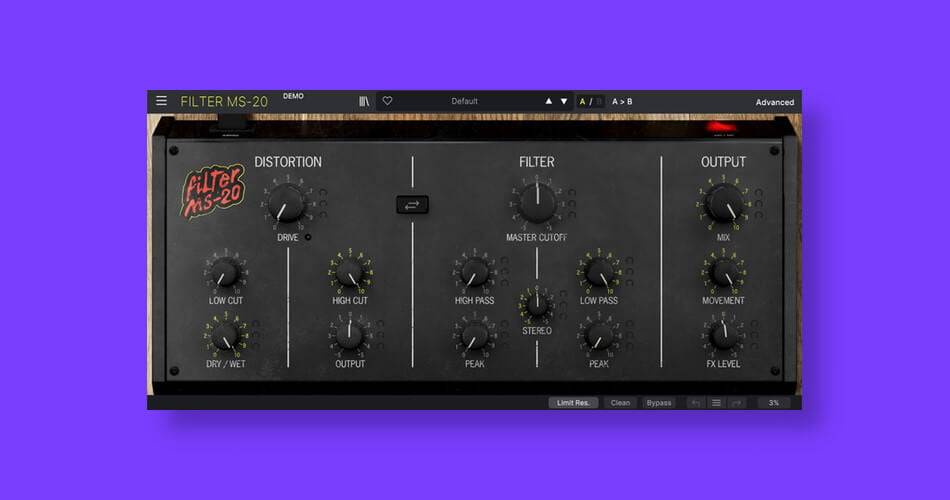
Task: Toggle the Clean mode button
Action: [x=620, y=403]
